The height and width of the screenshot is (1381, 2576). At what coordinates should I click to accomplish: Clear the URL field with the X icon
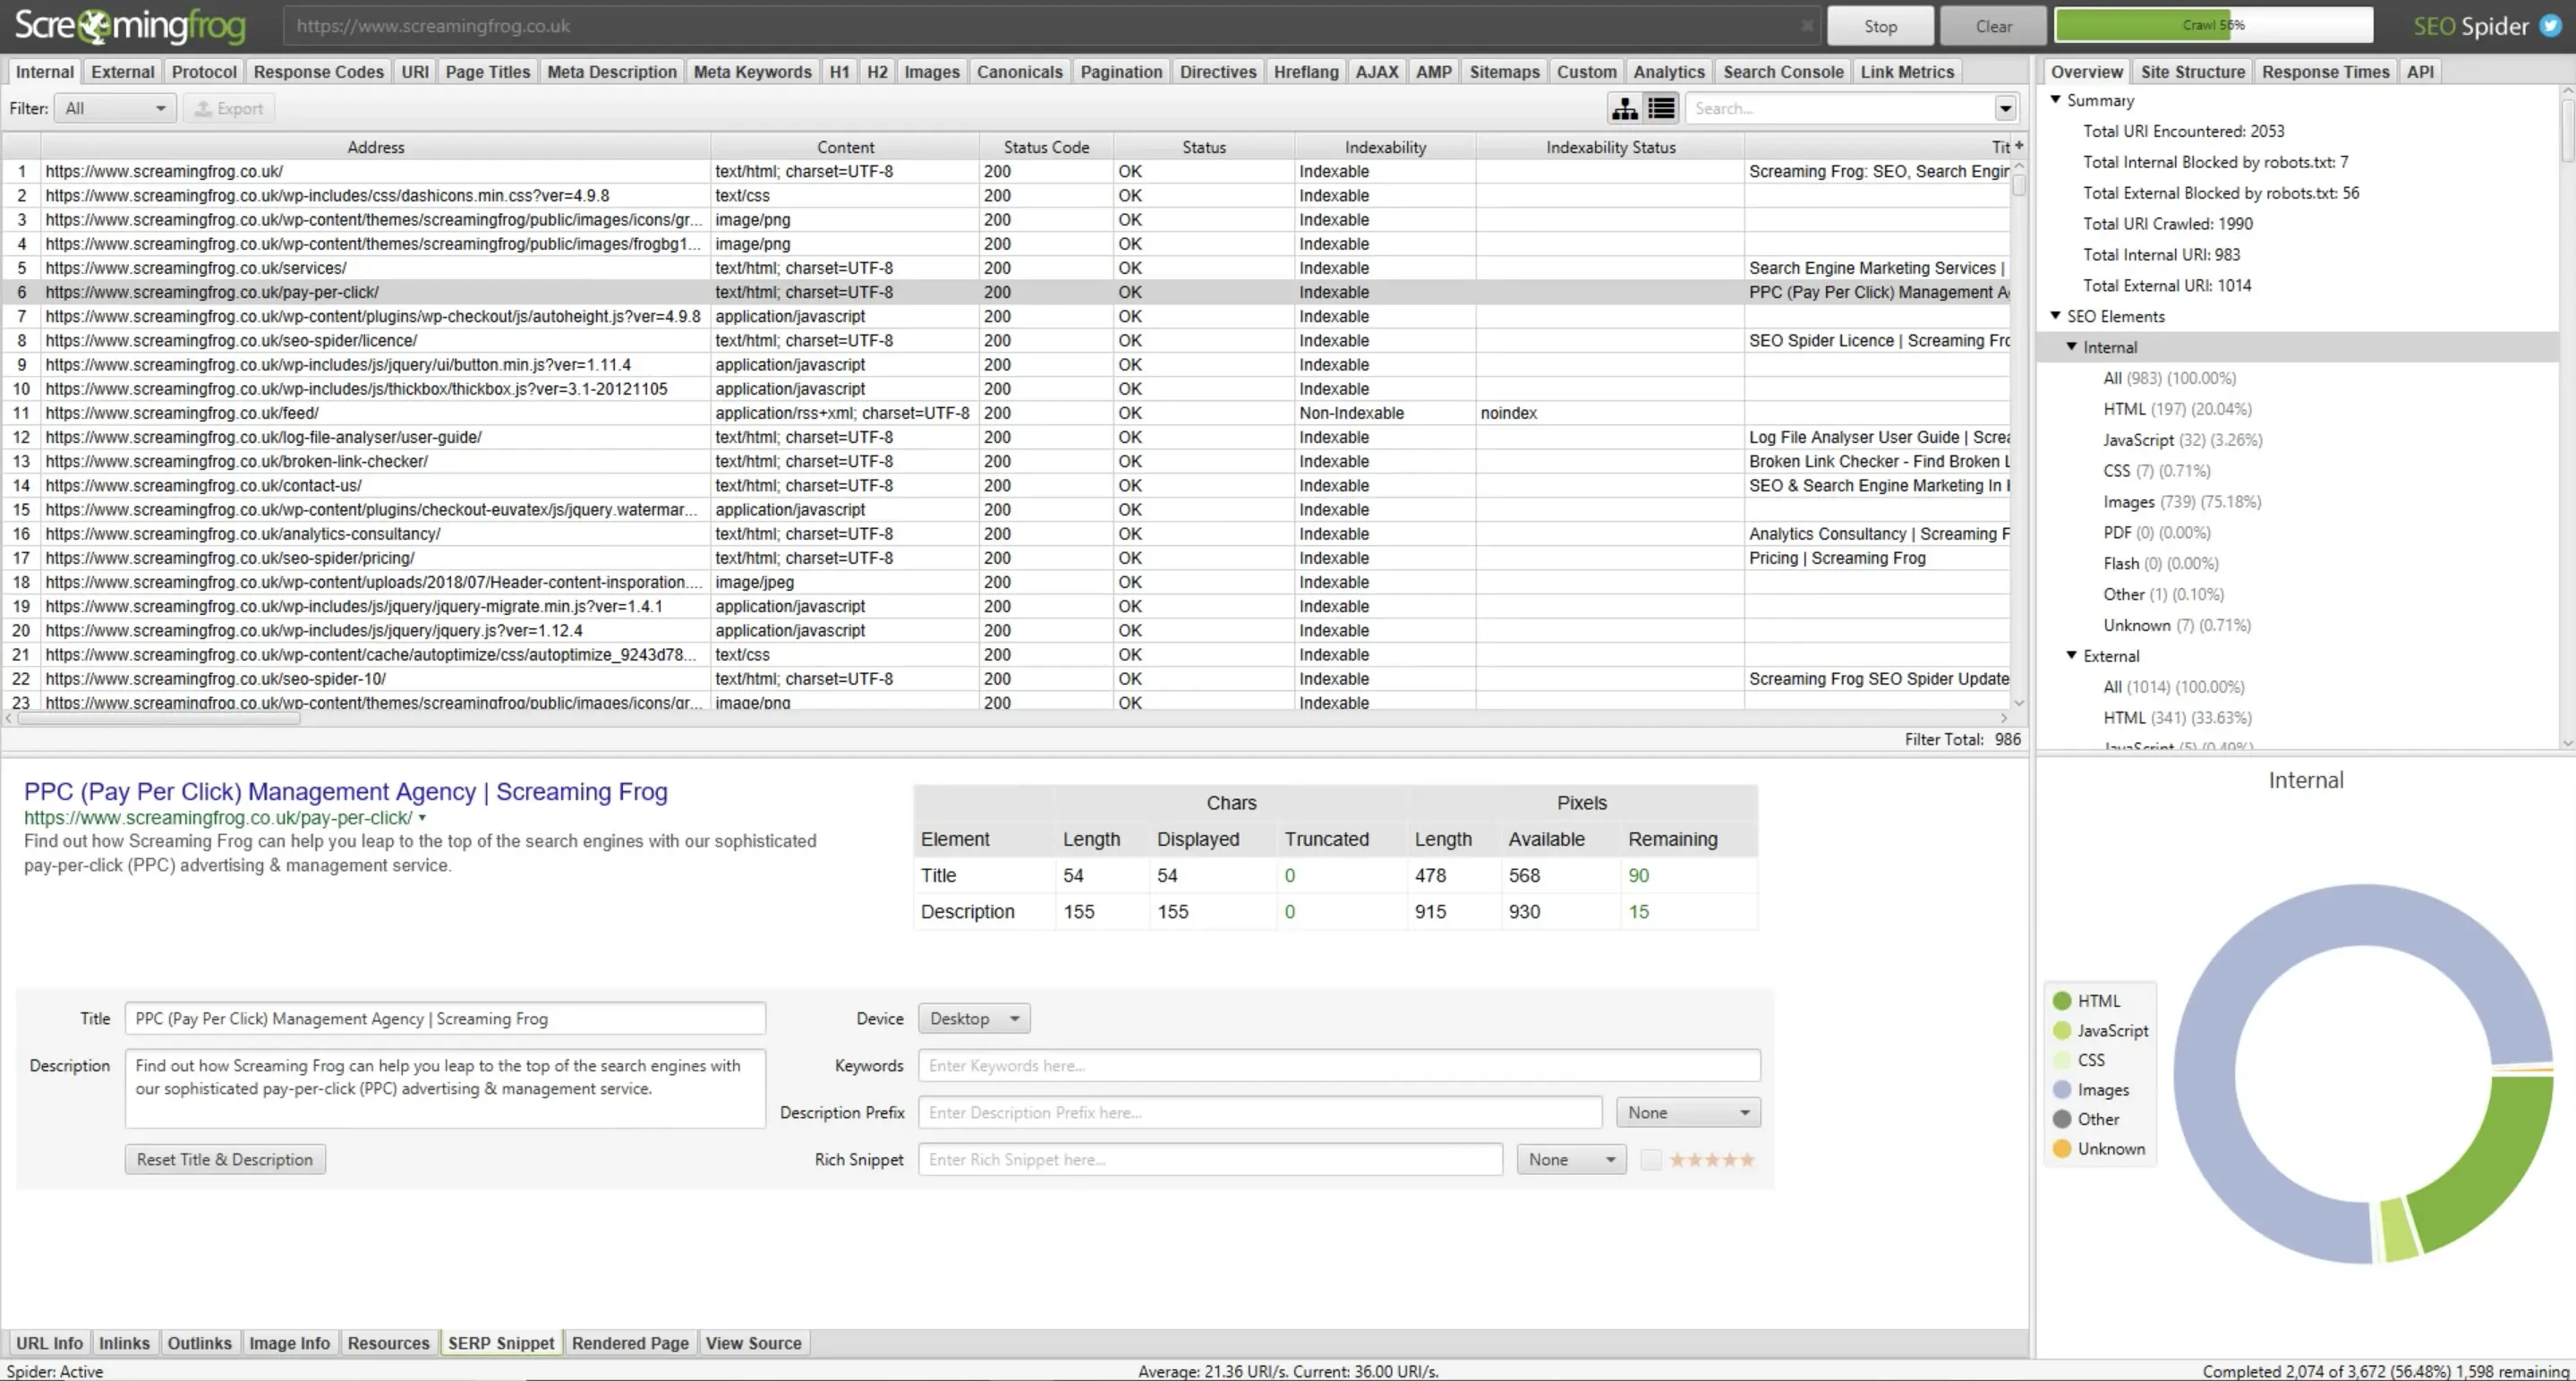[1807, 26]
